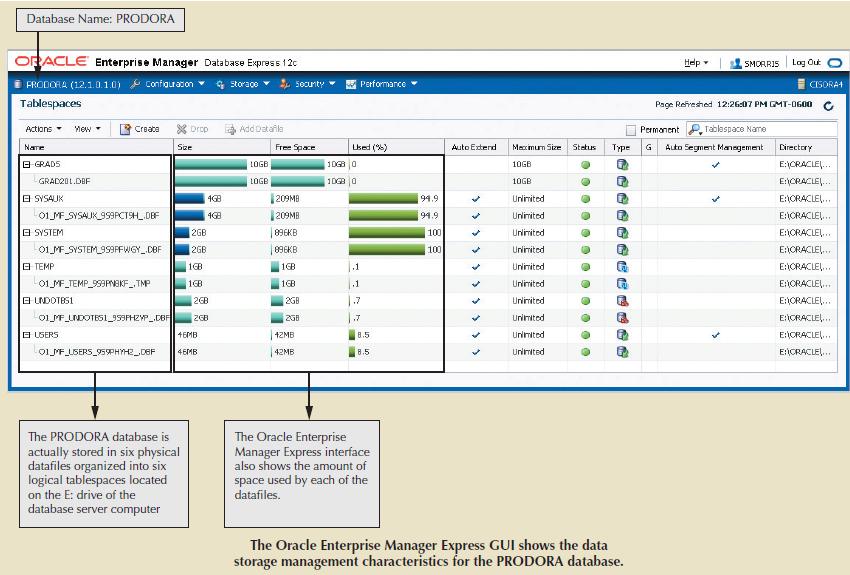Image resolution: width=850 pixels, height=575 pixels.
Task: Click the magnifier search icon in Tablespace Name
Action: (694, 129)
